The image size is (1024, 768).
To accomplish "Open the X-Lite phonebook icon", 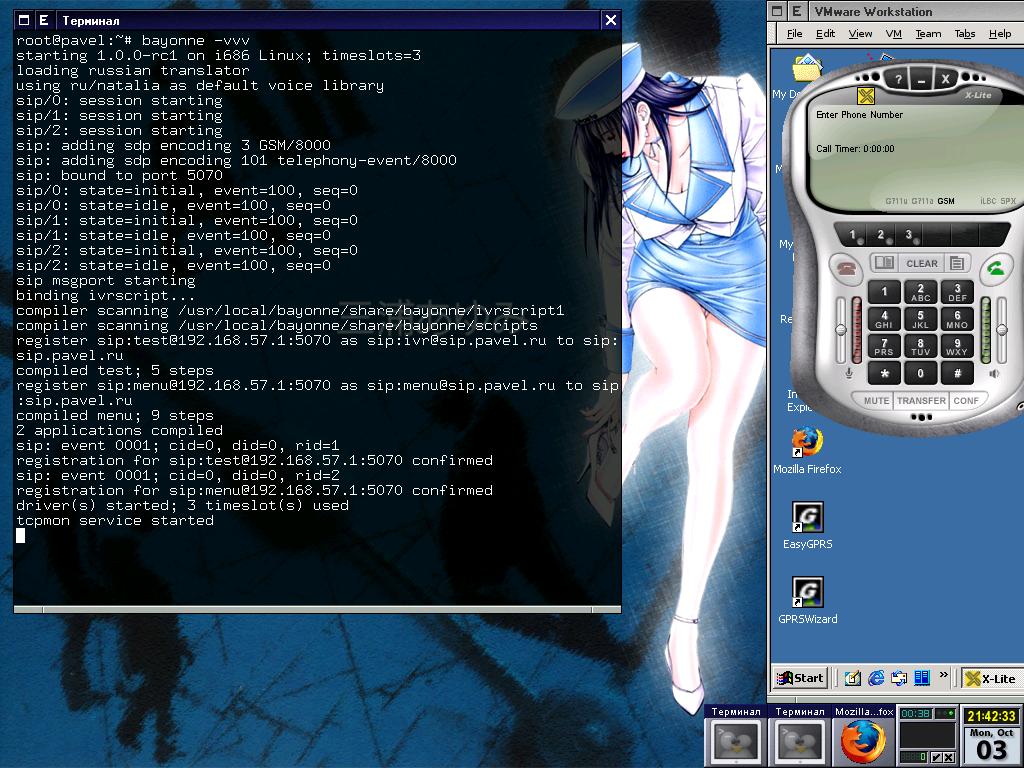I will pos(884,263).
